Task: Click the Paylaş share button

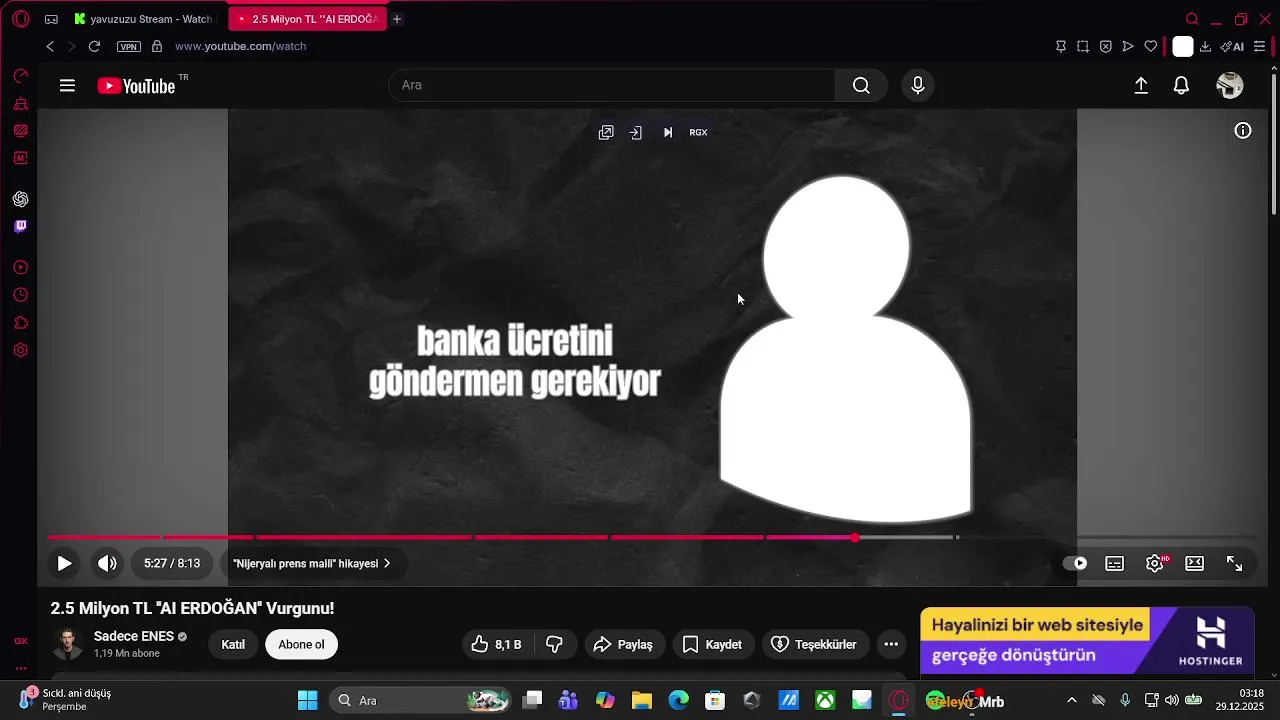Action: point(623,644)
